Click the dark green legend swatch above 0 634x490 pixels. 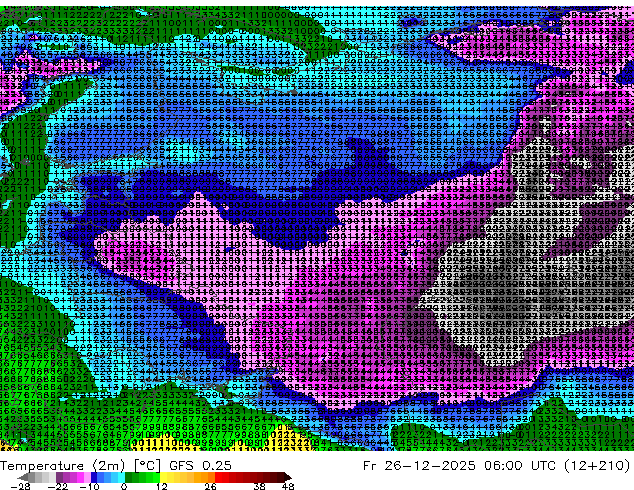coord(128,477)
